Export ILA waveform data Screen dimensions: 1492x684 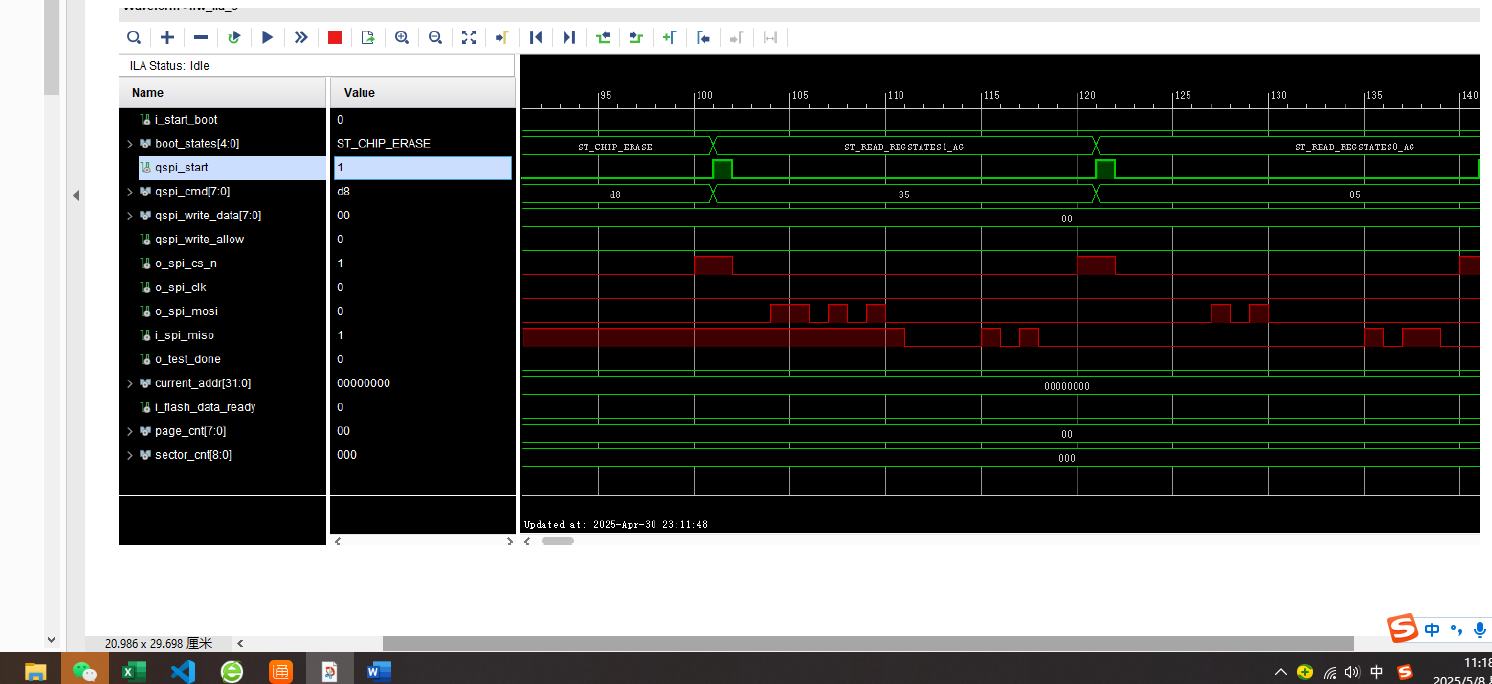[x=368, y=37]
